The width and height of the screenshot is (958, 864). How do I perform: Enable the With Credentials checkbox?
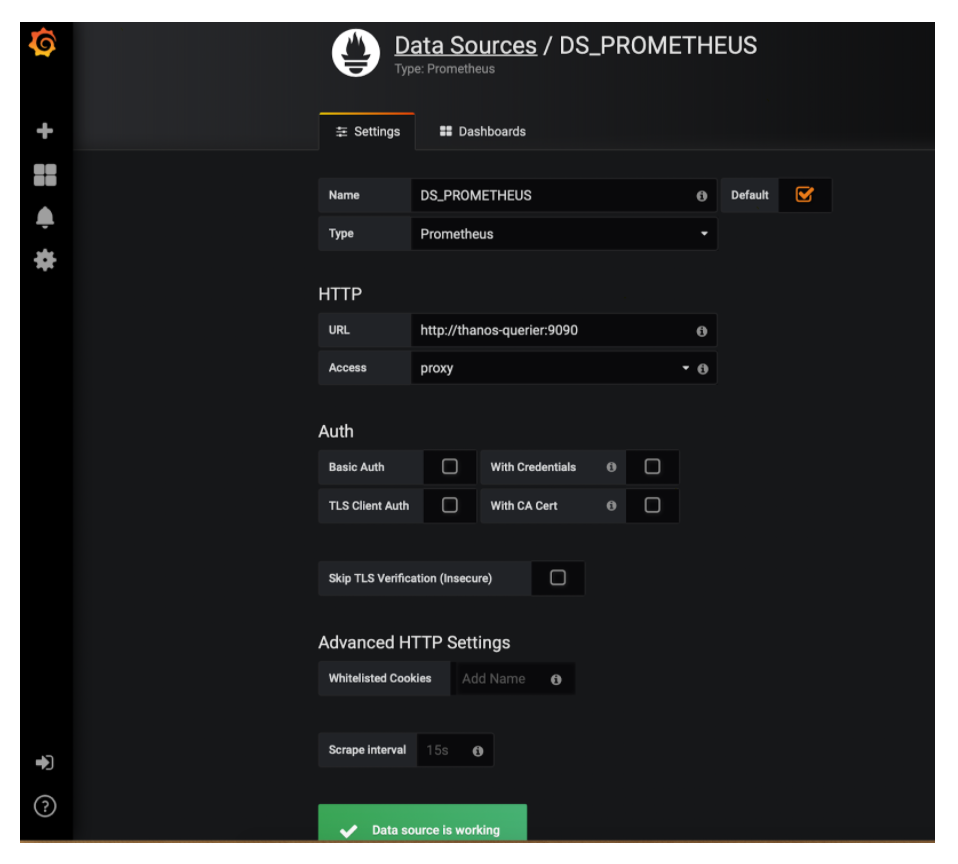pyautogui.click(x=653, y=467)
